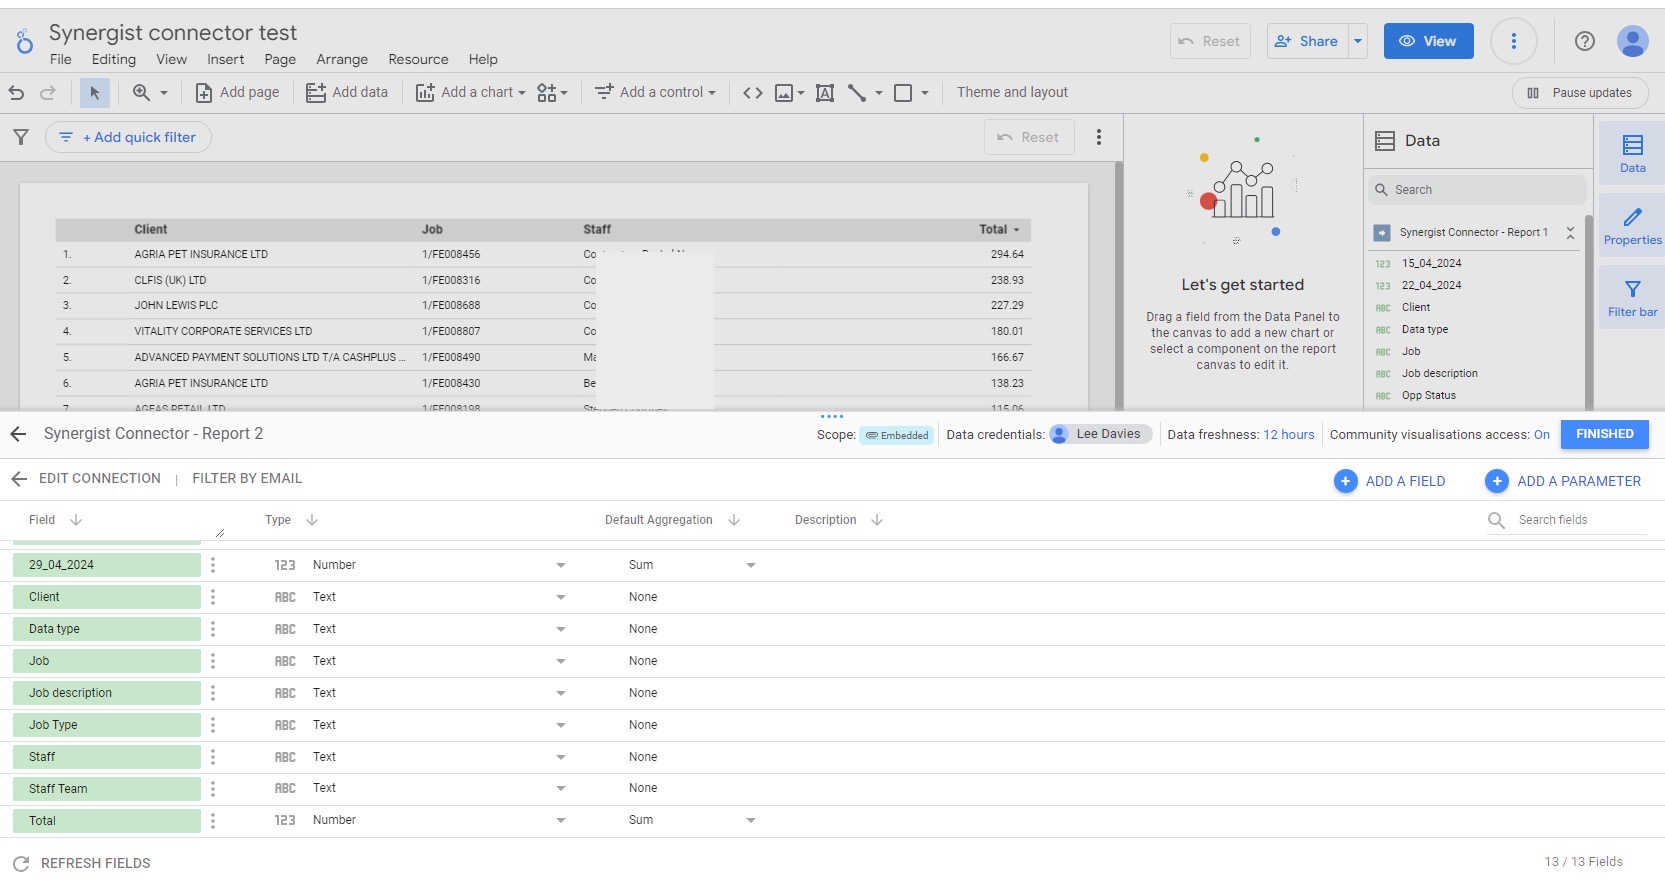Image resolution: width=1665 pixels, height=880 pixels.
Task: Click the Search box in Data panel
Action: pyautogui.click(x=1477, y=190)
